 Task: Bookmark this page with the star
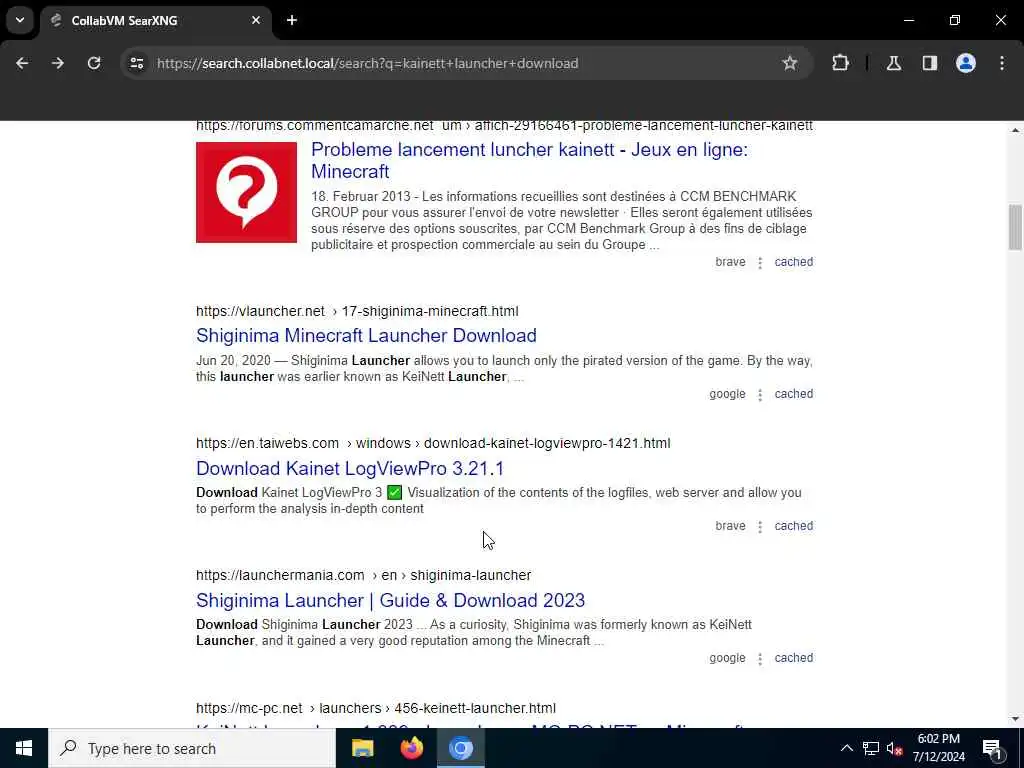[x=790, y=63]
